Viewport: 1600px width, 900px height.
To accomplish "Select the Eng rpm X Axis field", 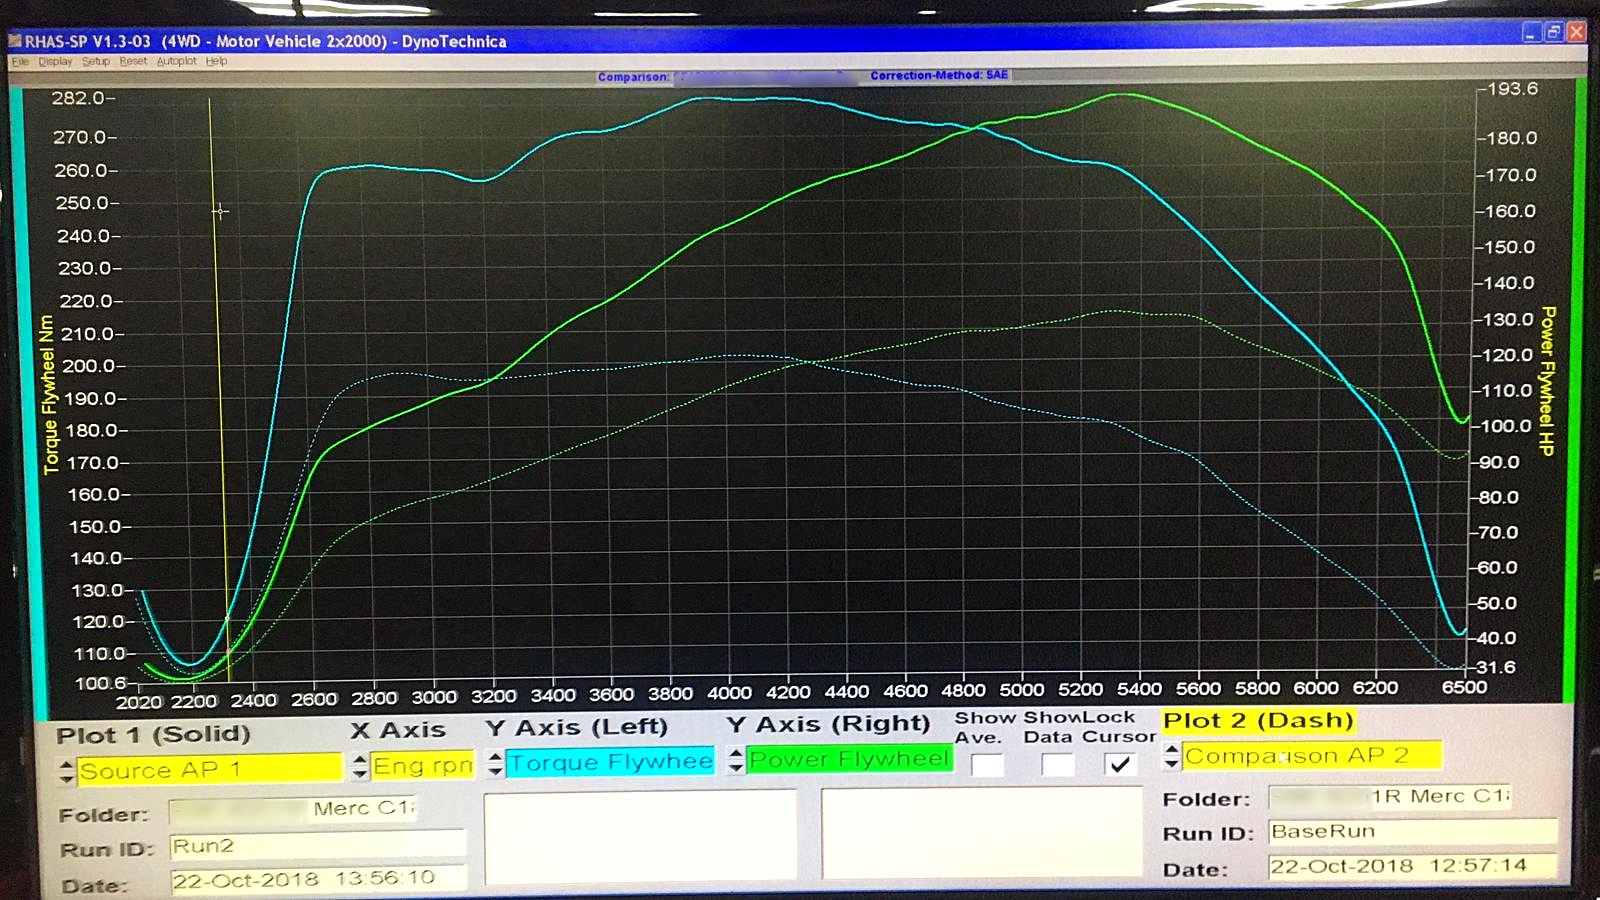I will pos(422,766).
